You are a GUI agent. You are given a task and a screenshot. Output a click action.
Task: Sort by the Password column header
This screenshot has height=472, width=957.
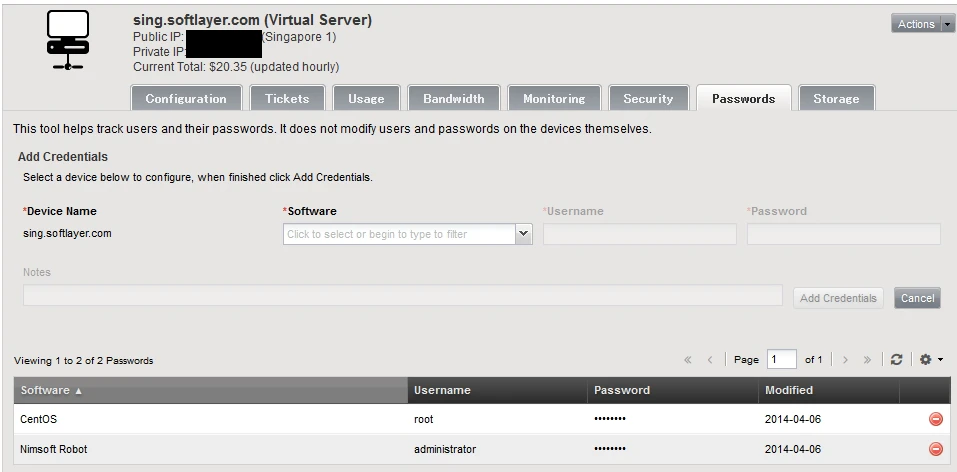pos(673,390)
